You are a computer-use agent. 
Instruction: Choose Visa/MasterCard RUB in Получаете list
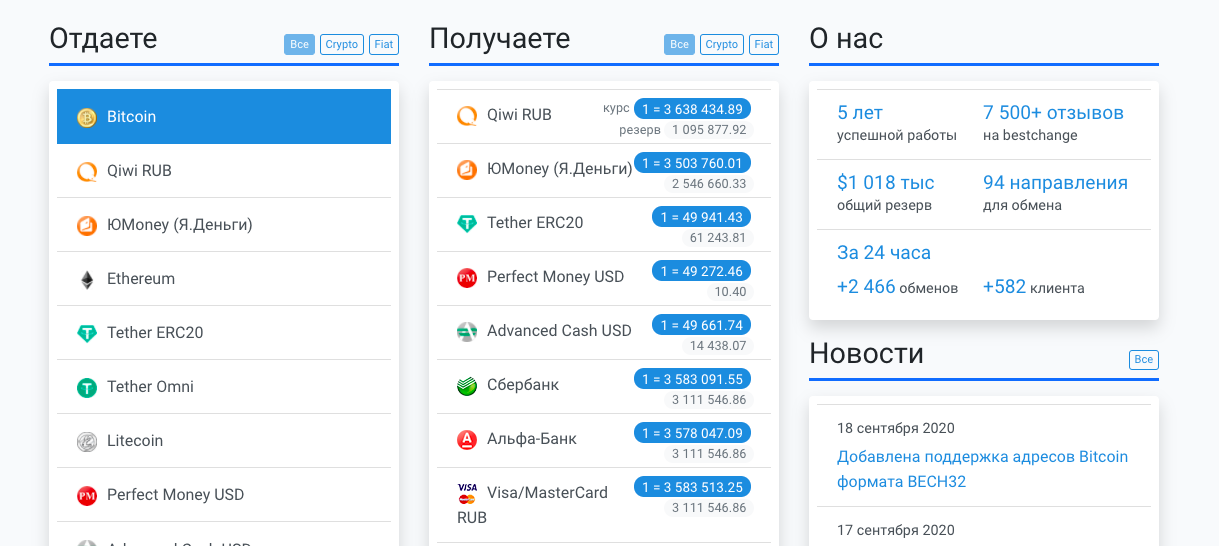pyautogui.click(x=604, y=505)
